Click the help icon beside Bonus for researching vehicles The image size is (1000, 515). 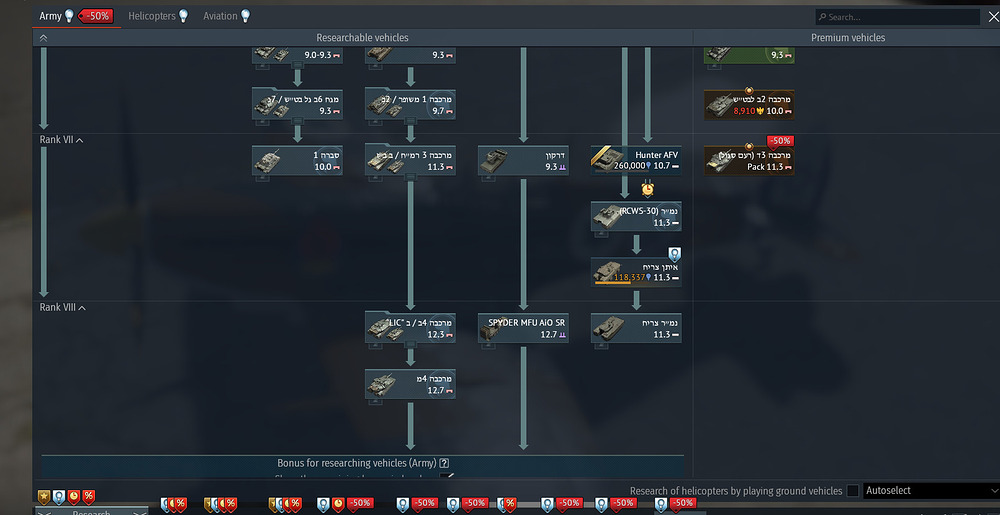click(445, 463)
